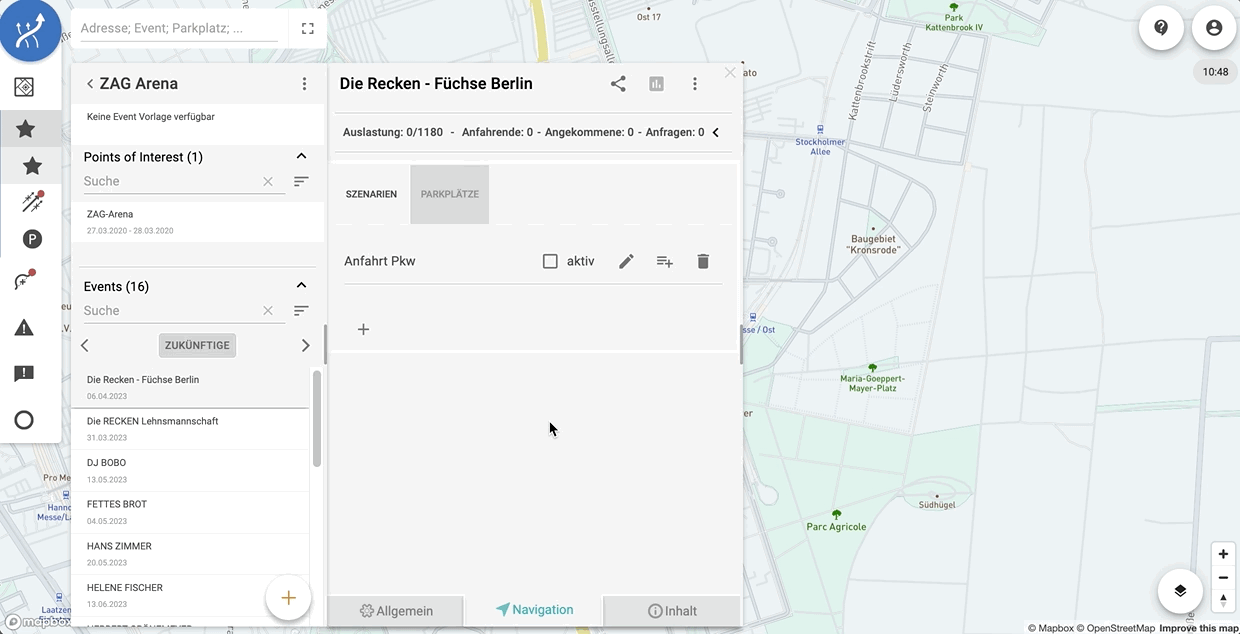Open the OpenStreetMap attribution link
This screenshot has width=1240, height=634.
coord(1116,628)
